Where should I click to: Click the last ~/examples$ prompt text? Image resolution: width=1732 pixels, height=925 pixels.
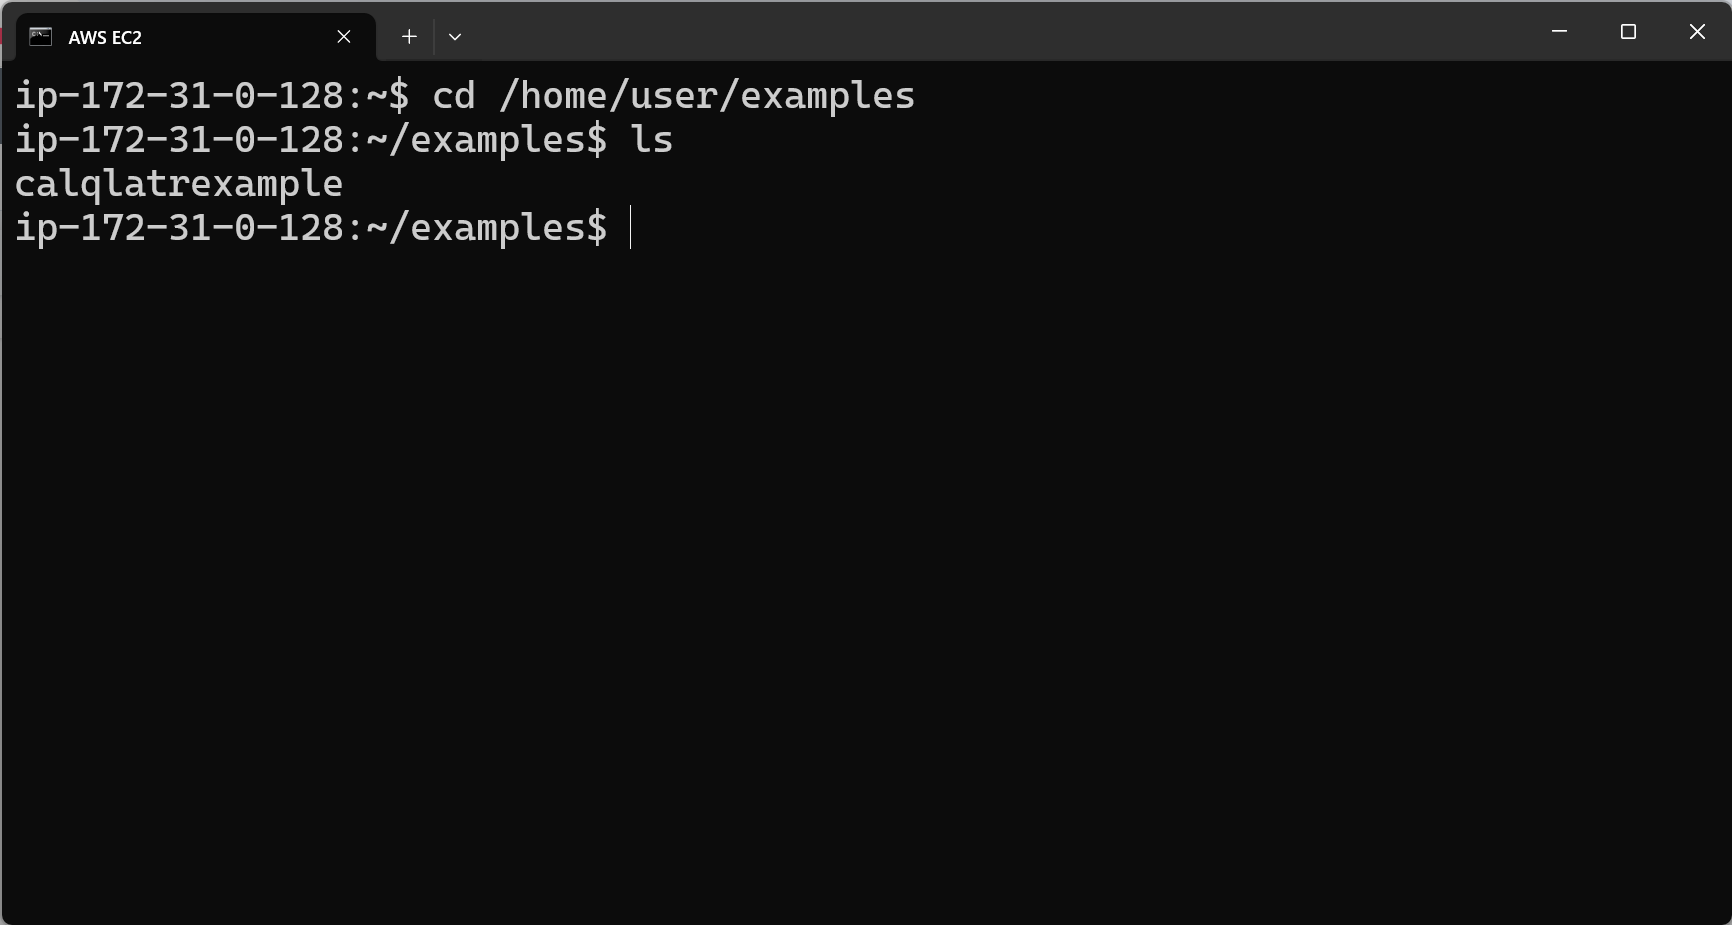click(x=486, y=228)
